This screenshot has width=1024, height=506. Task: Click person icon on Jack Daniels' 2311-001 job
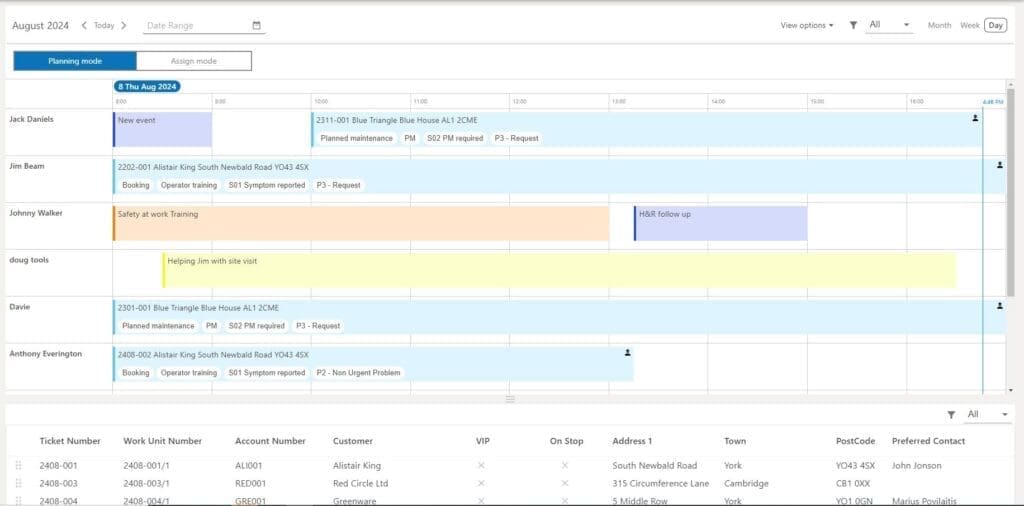(x=975, y=118)
